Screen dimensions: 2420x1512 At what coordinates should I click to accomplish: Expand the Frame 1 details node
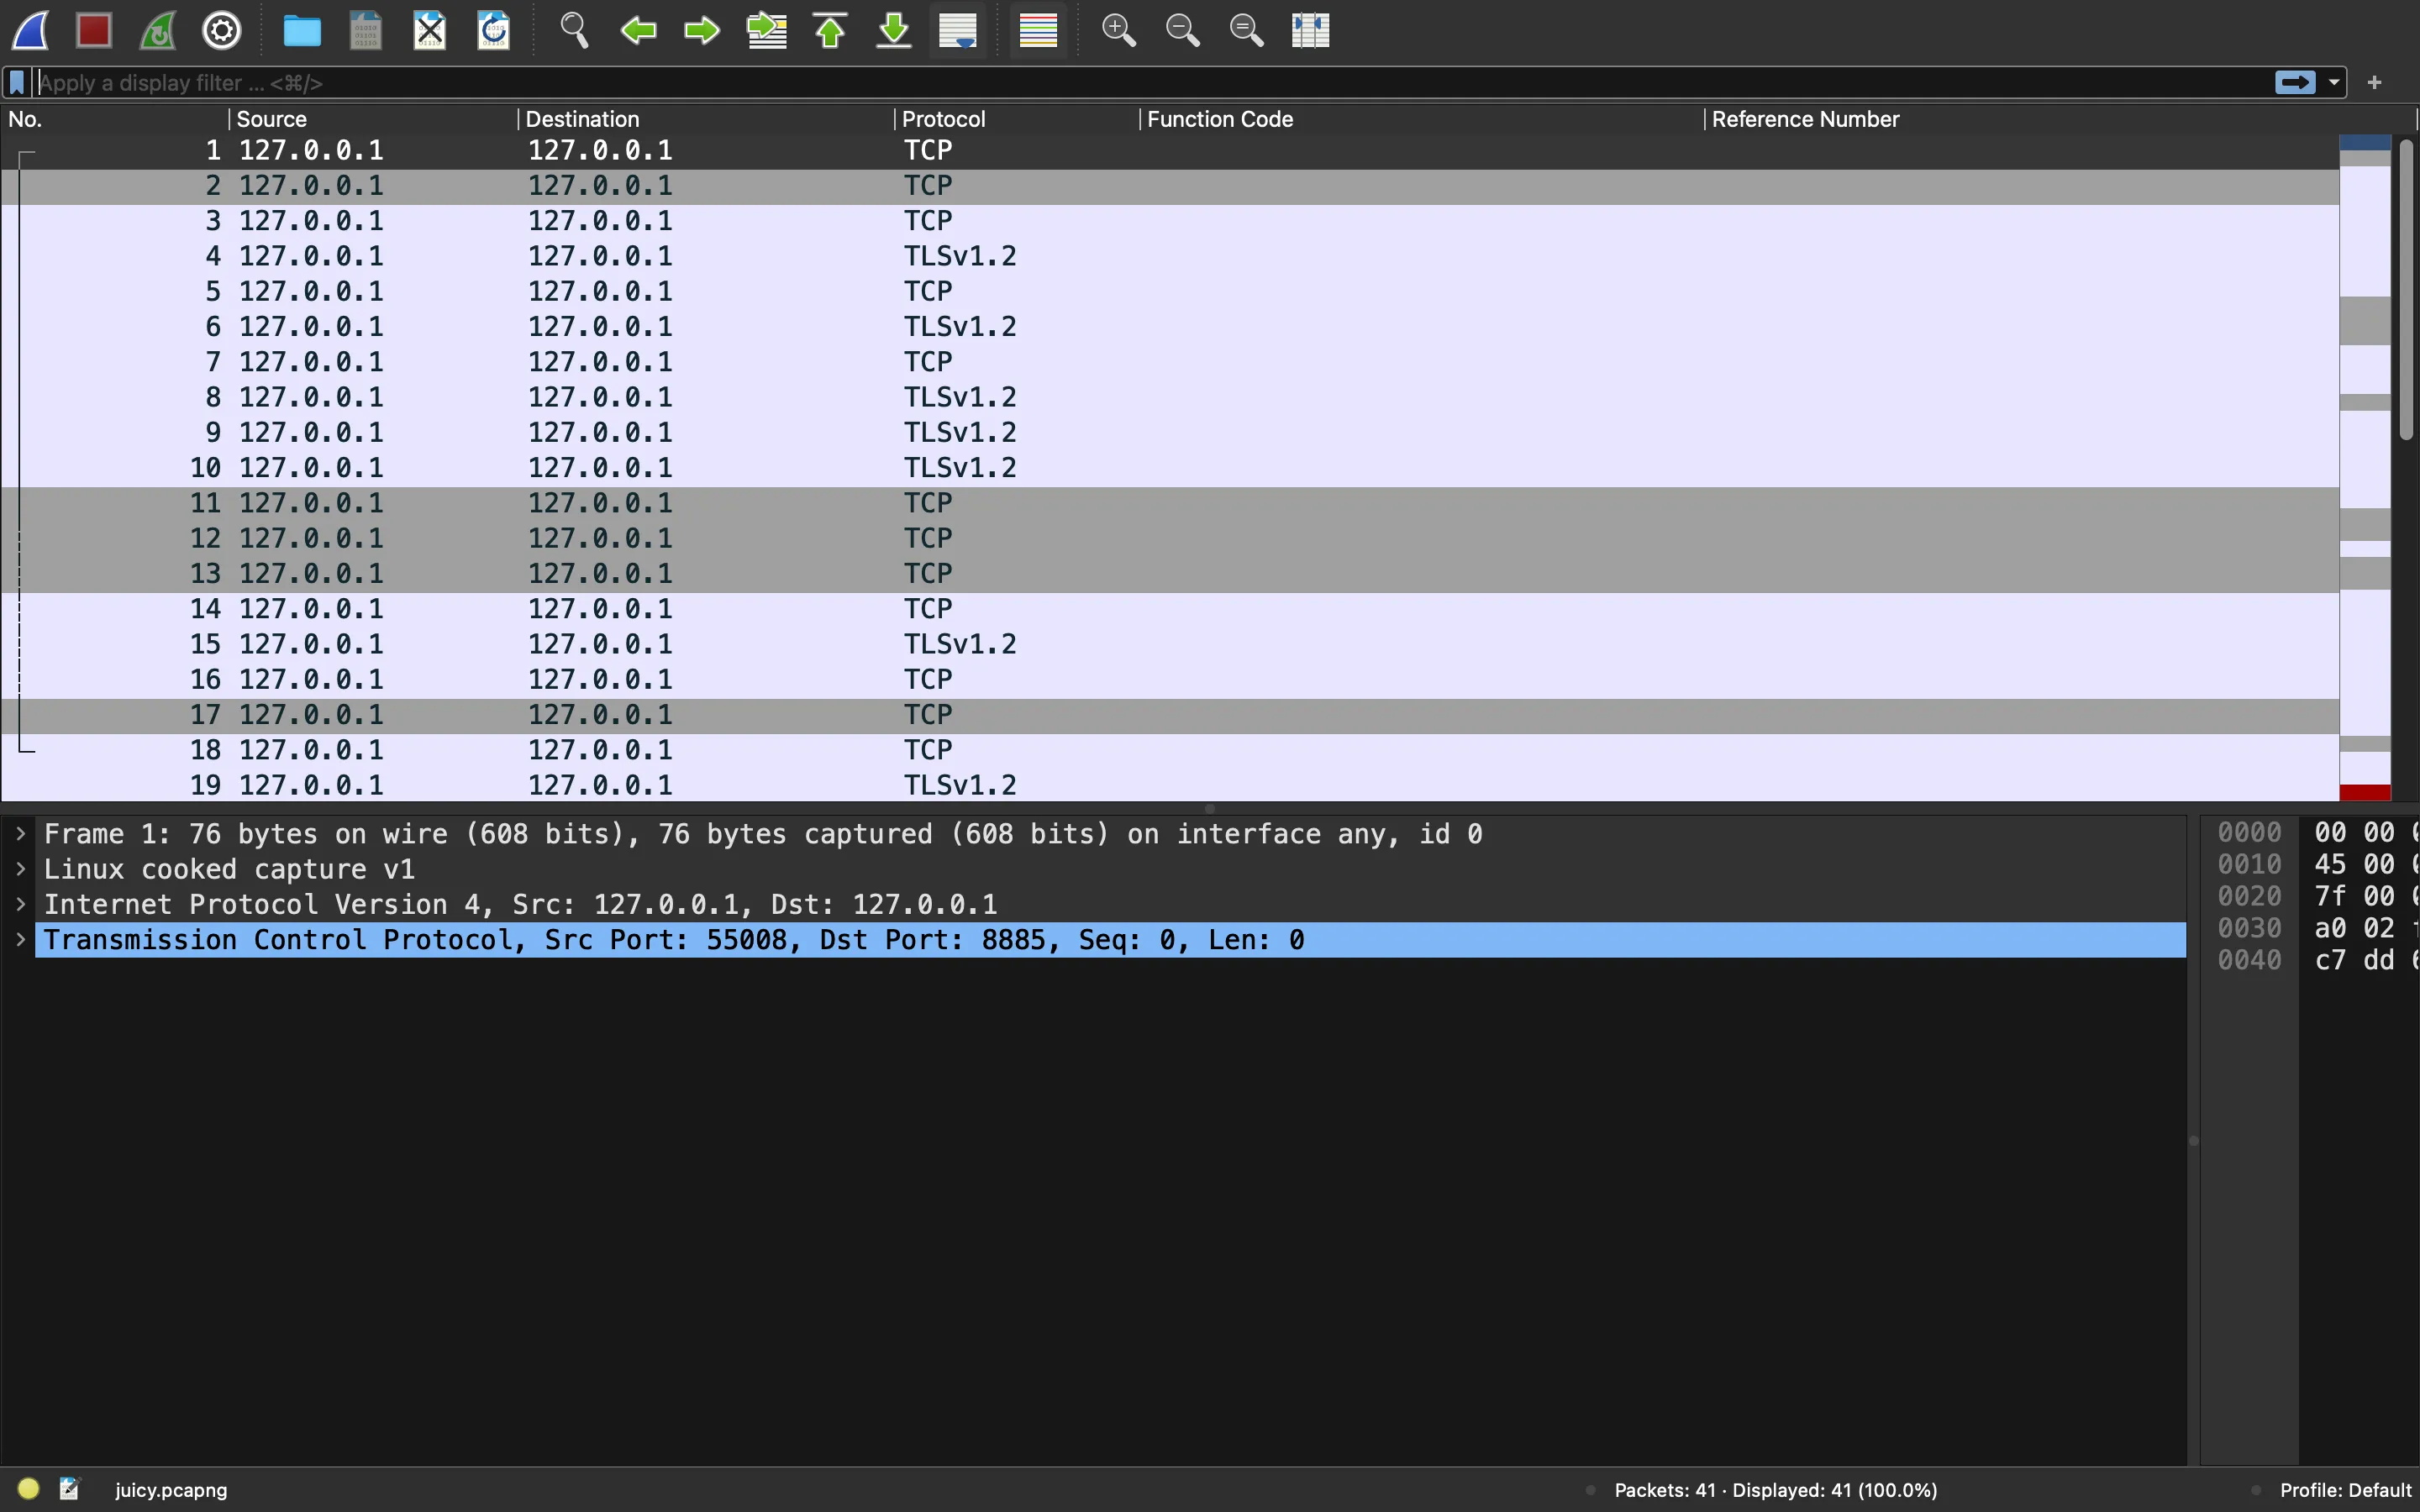pyautogui.click(x=20, y=834)
